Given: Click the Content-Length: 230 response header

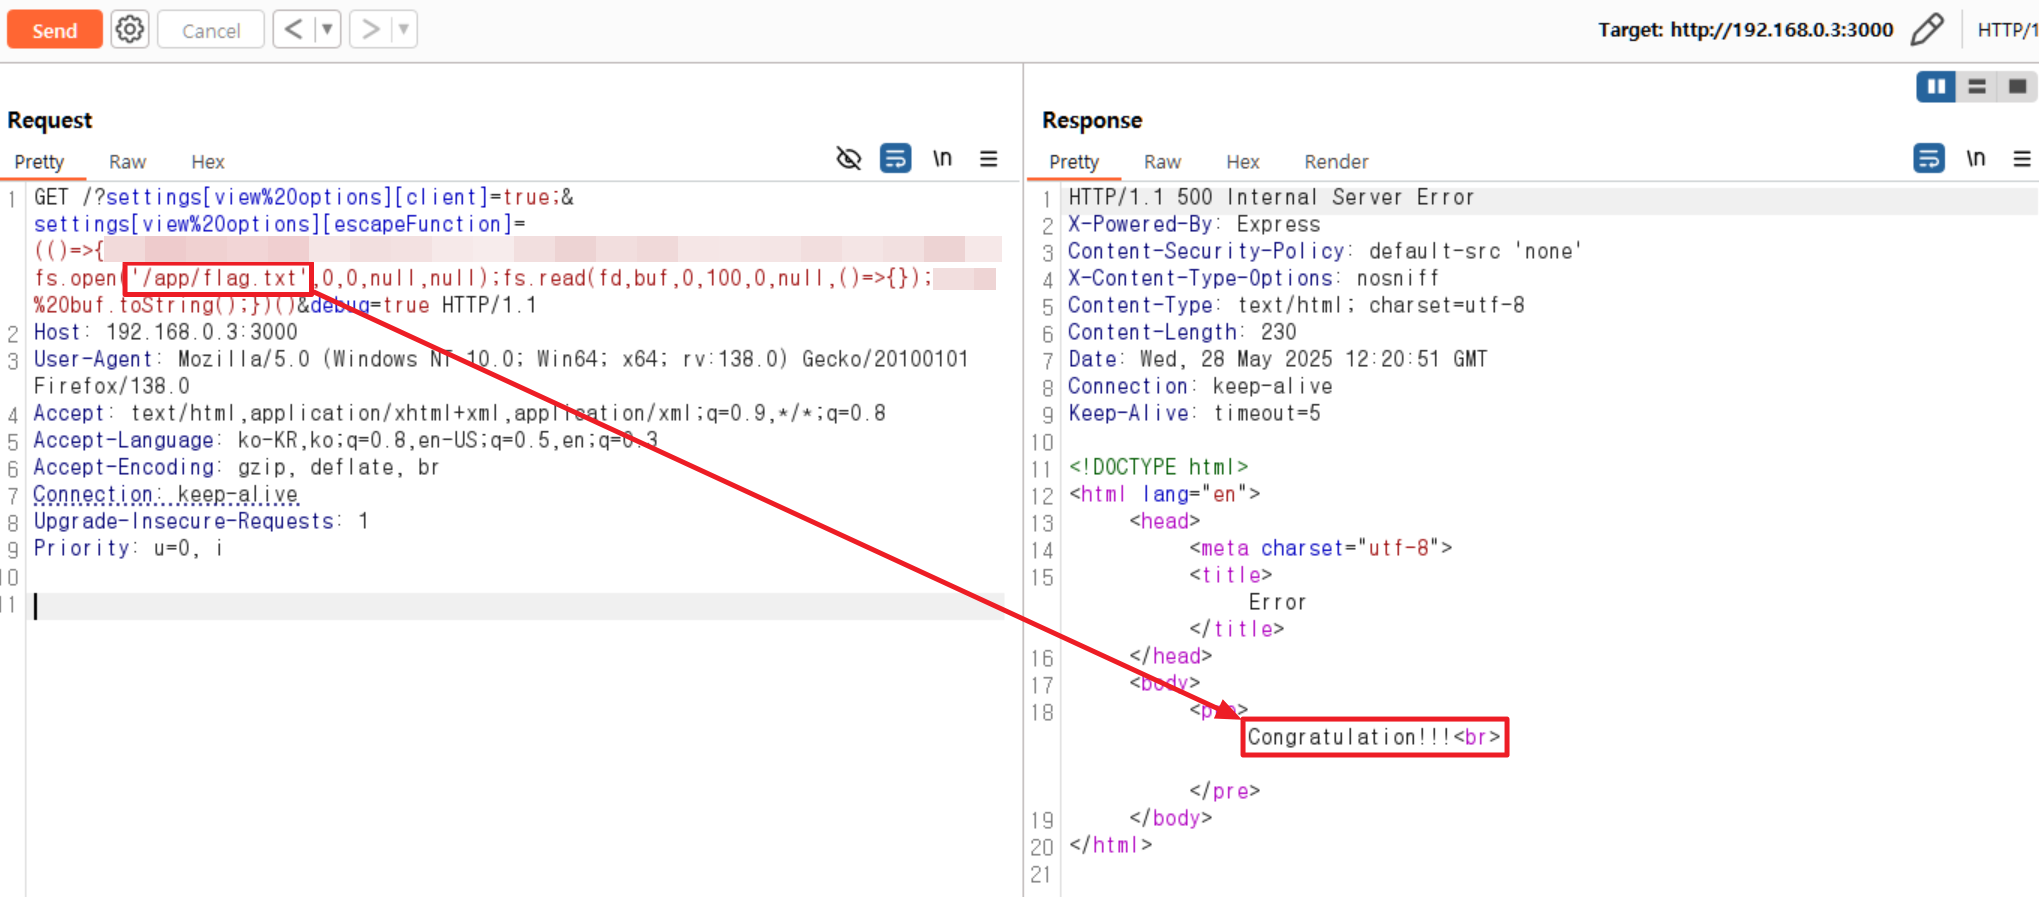Looking at the screenshot, I should pyautogui.click(x=1182, y=332).
